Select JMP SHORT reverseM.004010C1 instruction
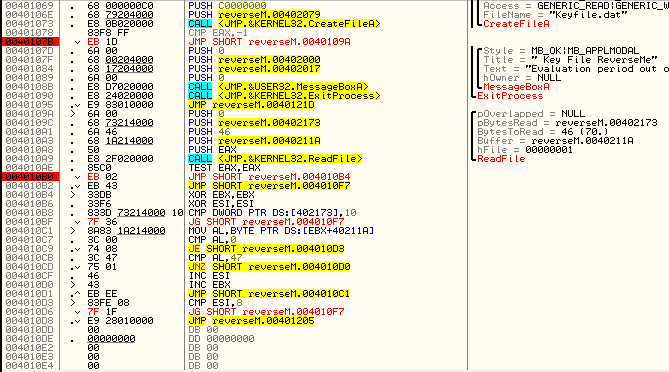This screenshot has height=372, width=669. [x=269, y=294]
